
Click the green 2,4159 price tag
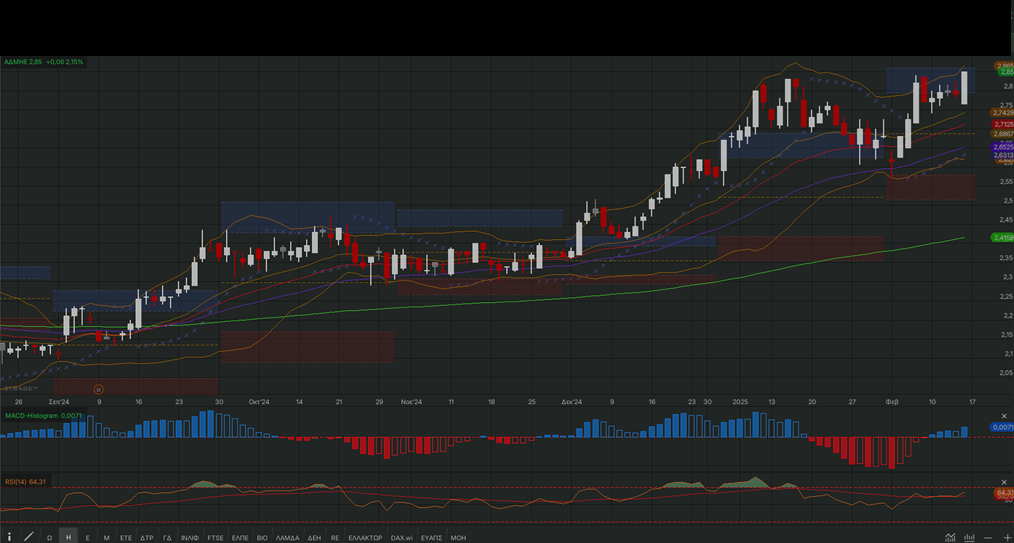pos(1003,238)
